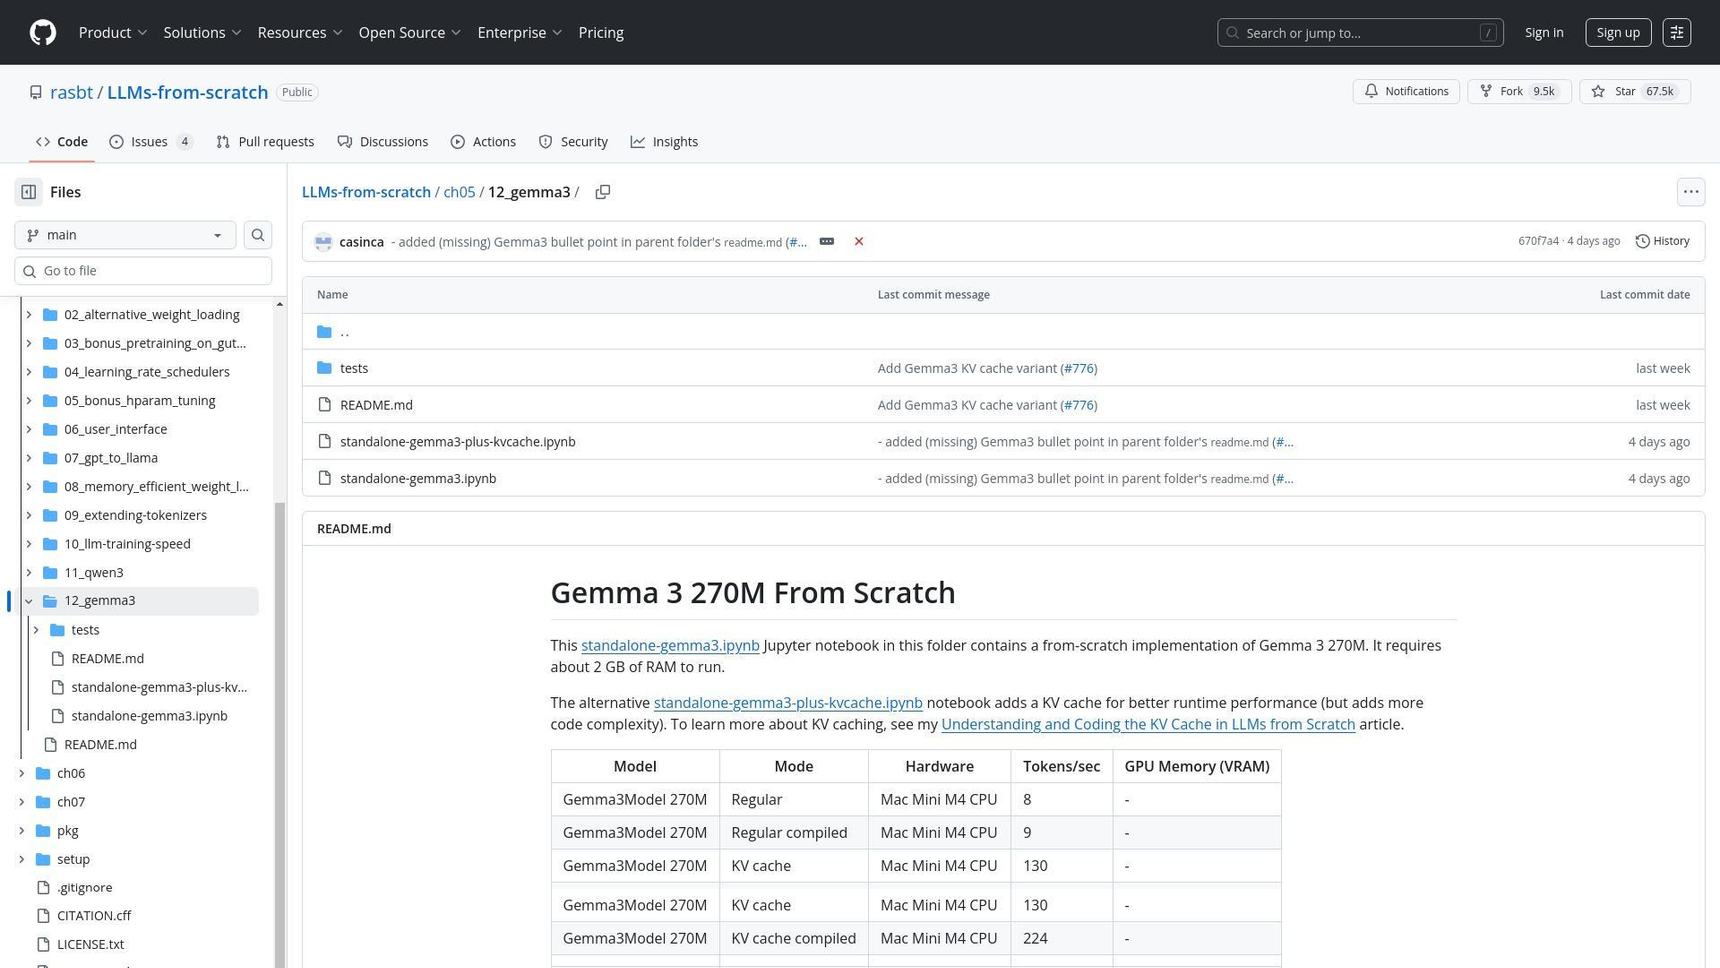Focus the Search or jump to field
Viewport: 1720px width, 968px height.
[1360, 32]
